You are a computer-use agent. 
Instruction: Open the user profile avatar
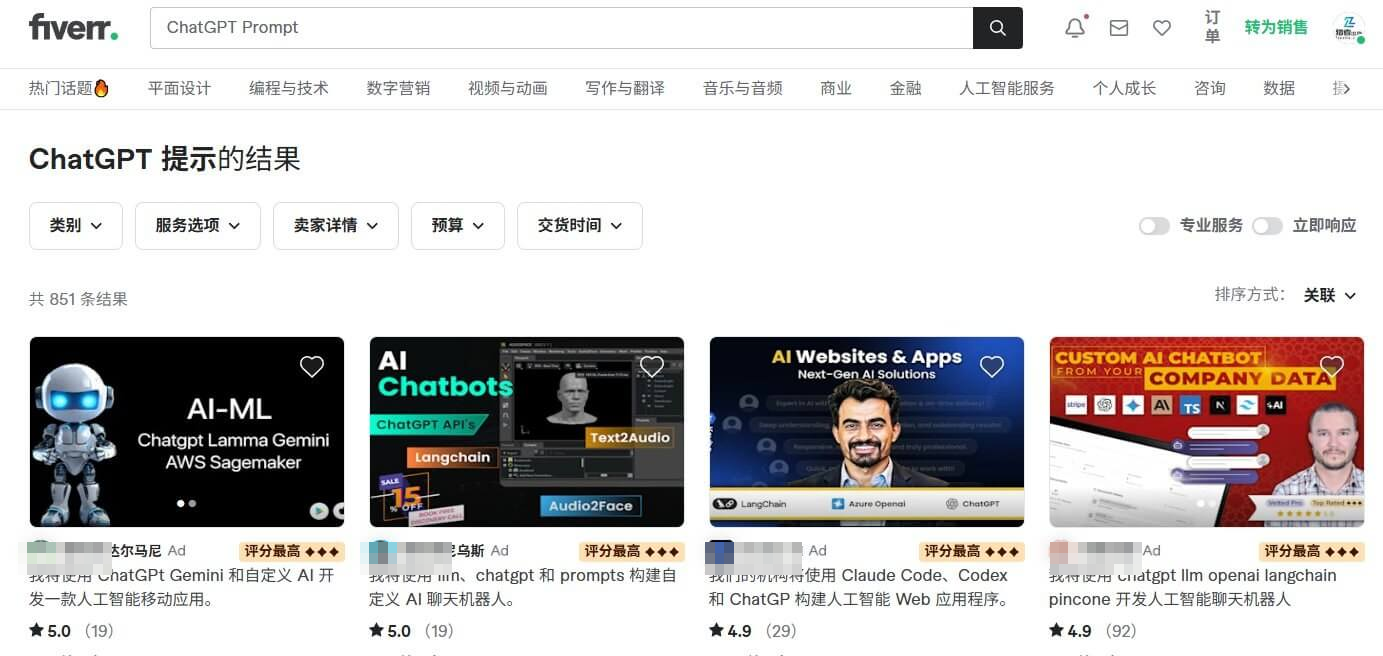tap(1349, 28)
